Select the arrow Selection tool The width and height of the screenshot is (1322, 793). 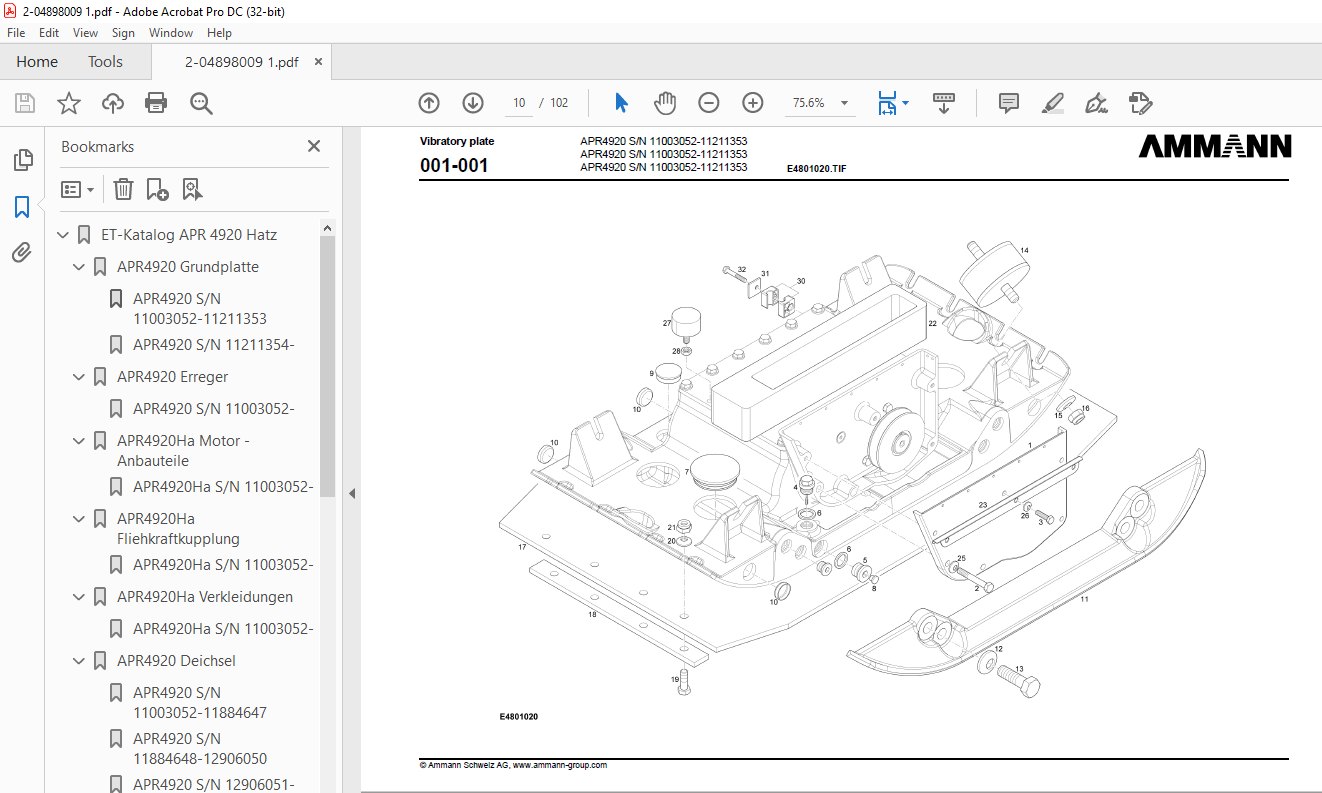coord(621,103)
